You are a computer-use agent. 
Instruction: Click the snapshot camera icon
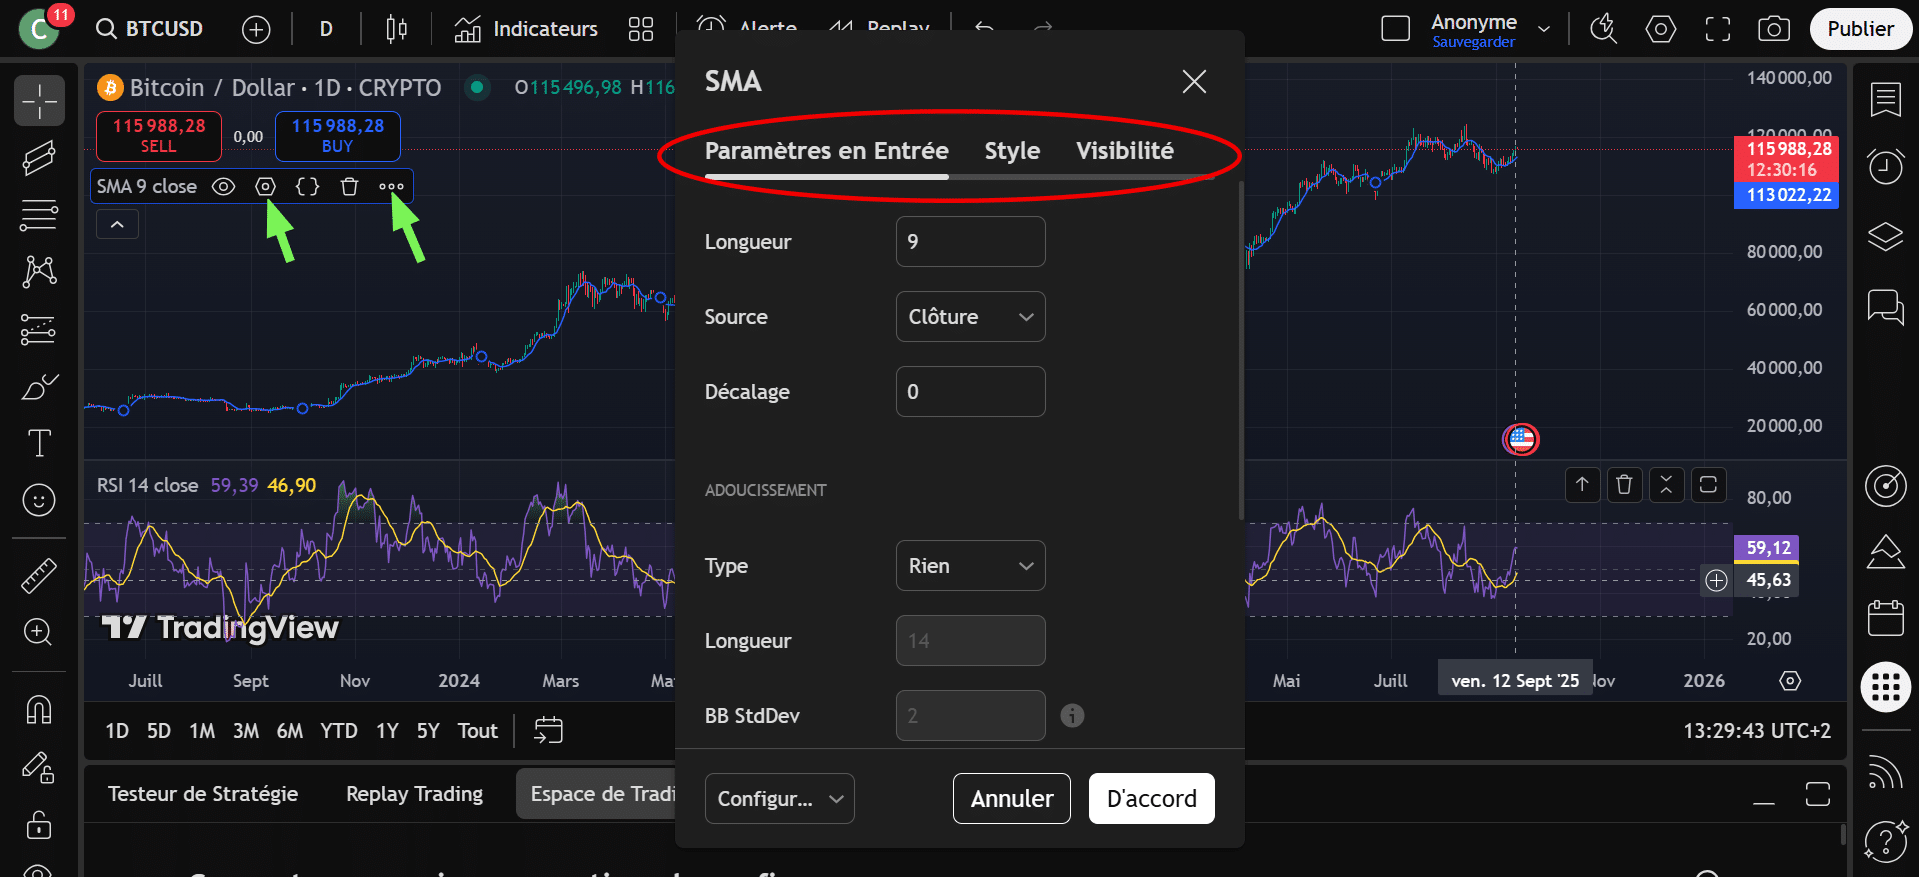click(x=1773, y=29)
